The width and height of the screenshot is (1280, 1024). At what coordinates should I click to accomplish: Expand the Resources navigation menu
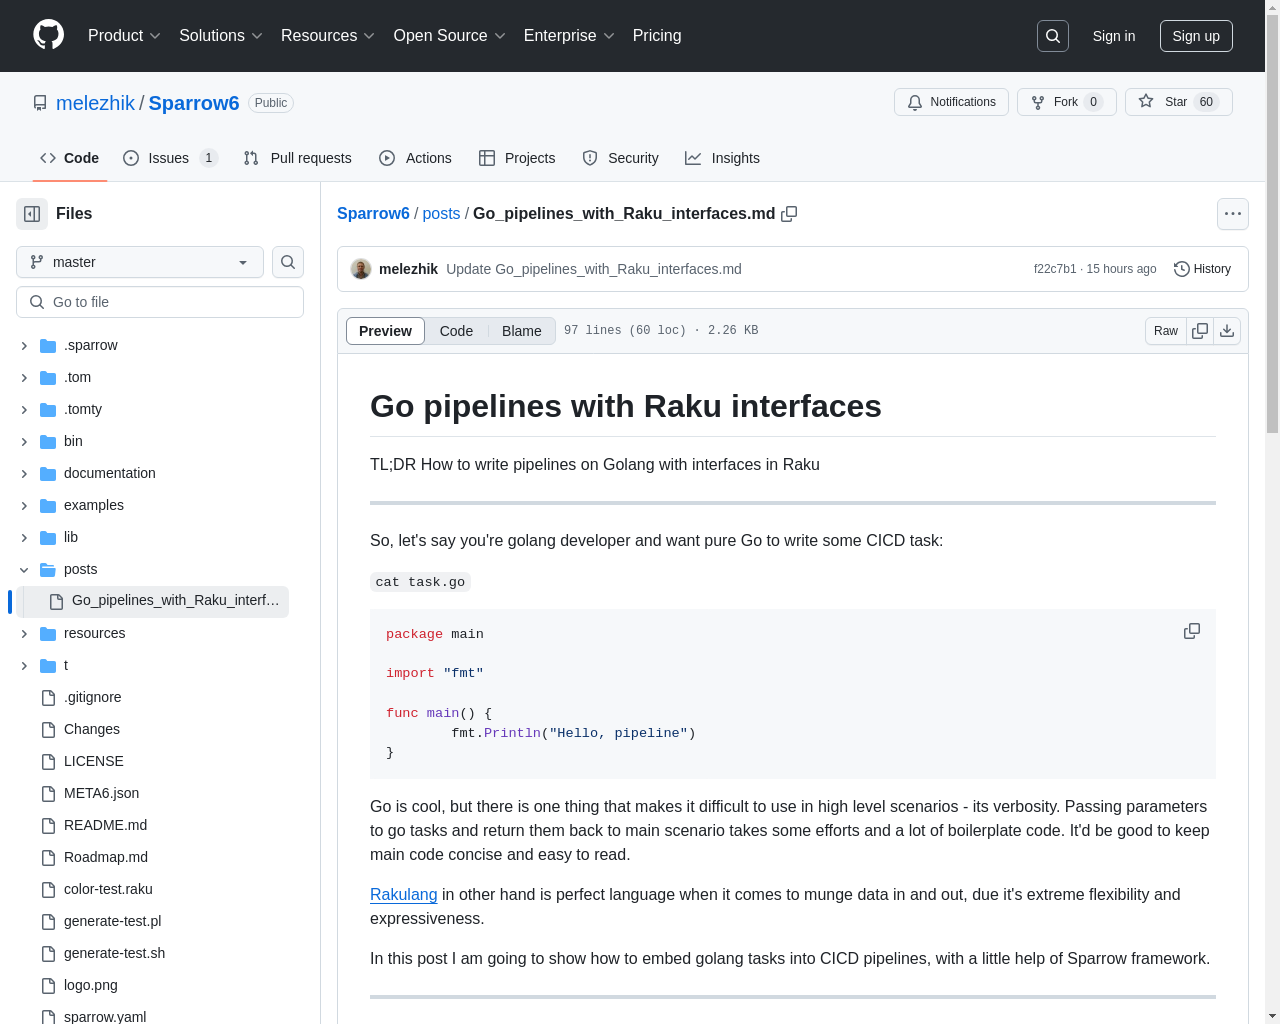pyautogui.click(x=328, y=36)
